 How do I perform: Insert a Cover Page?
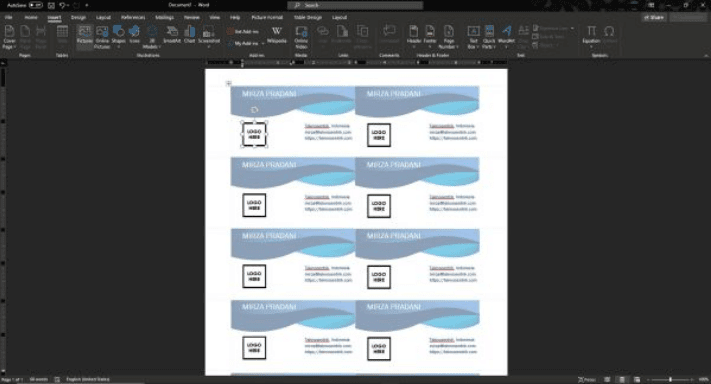(9, 37)
